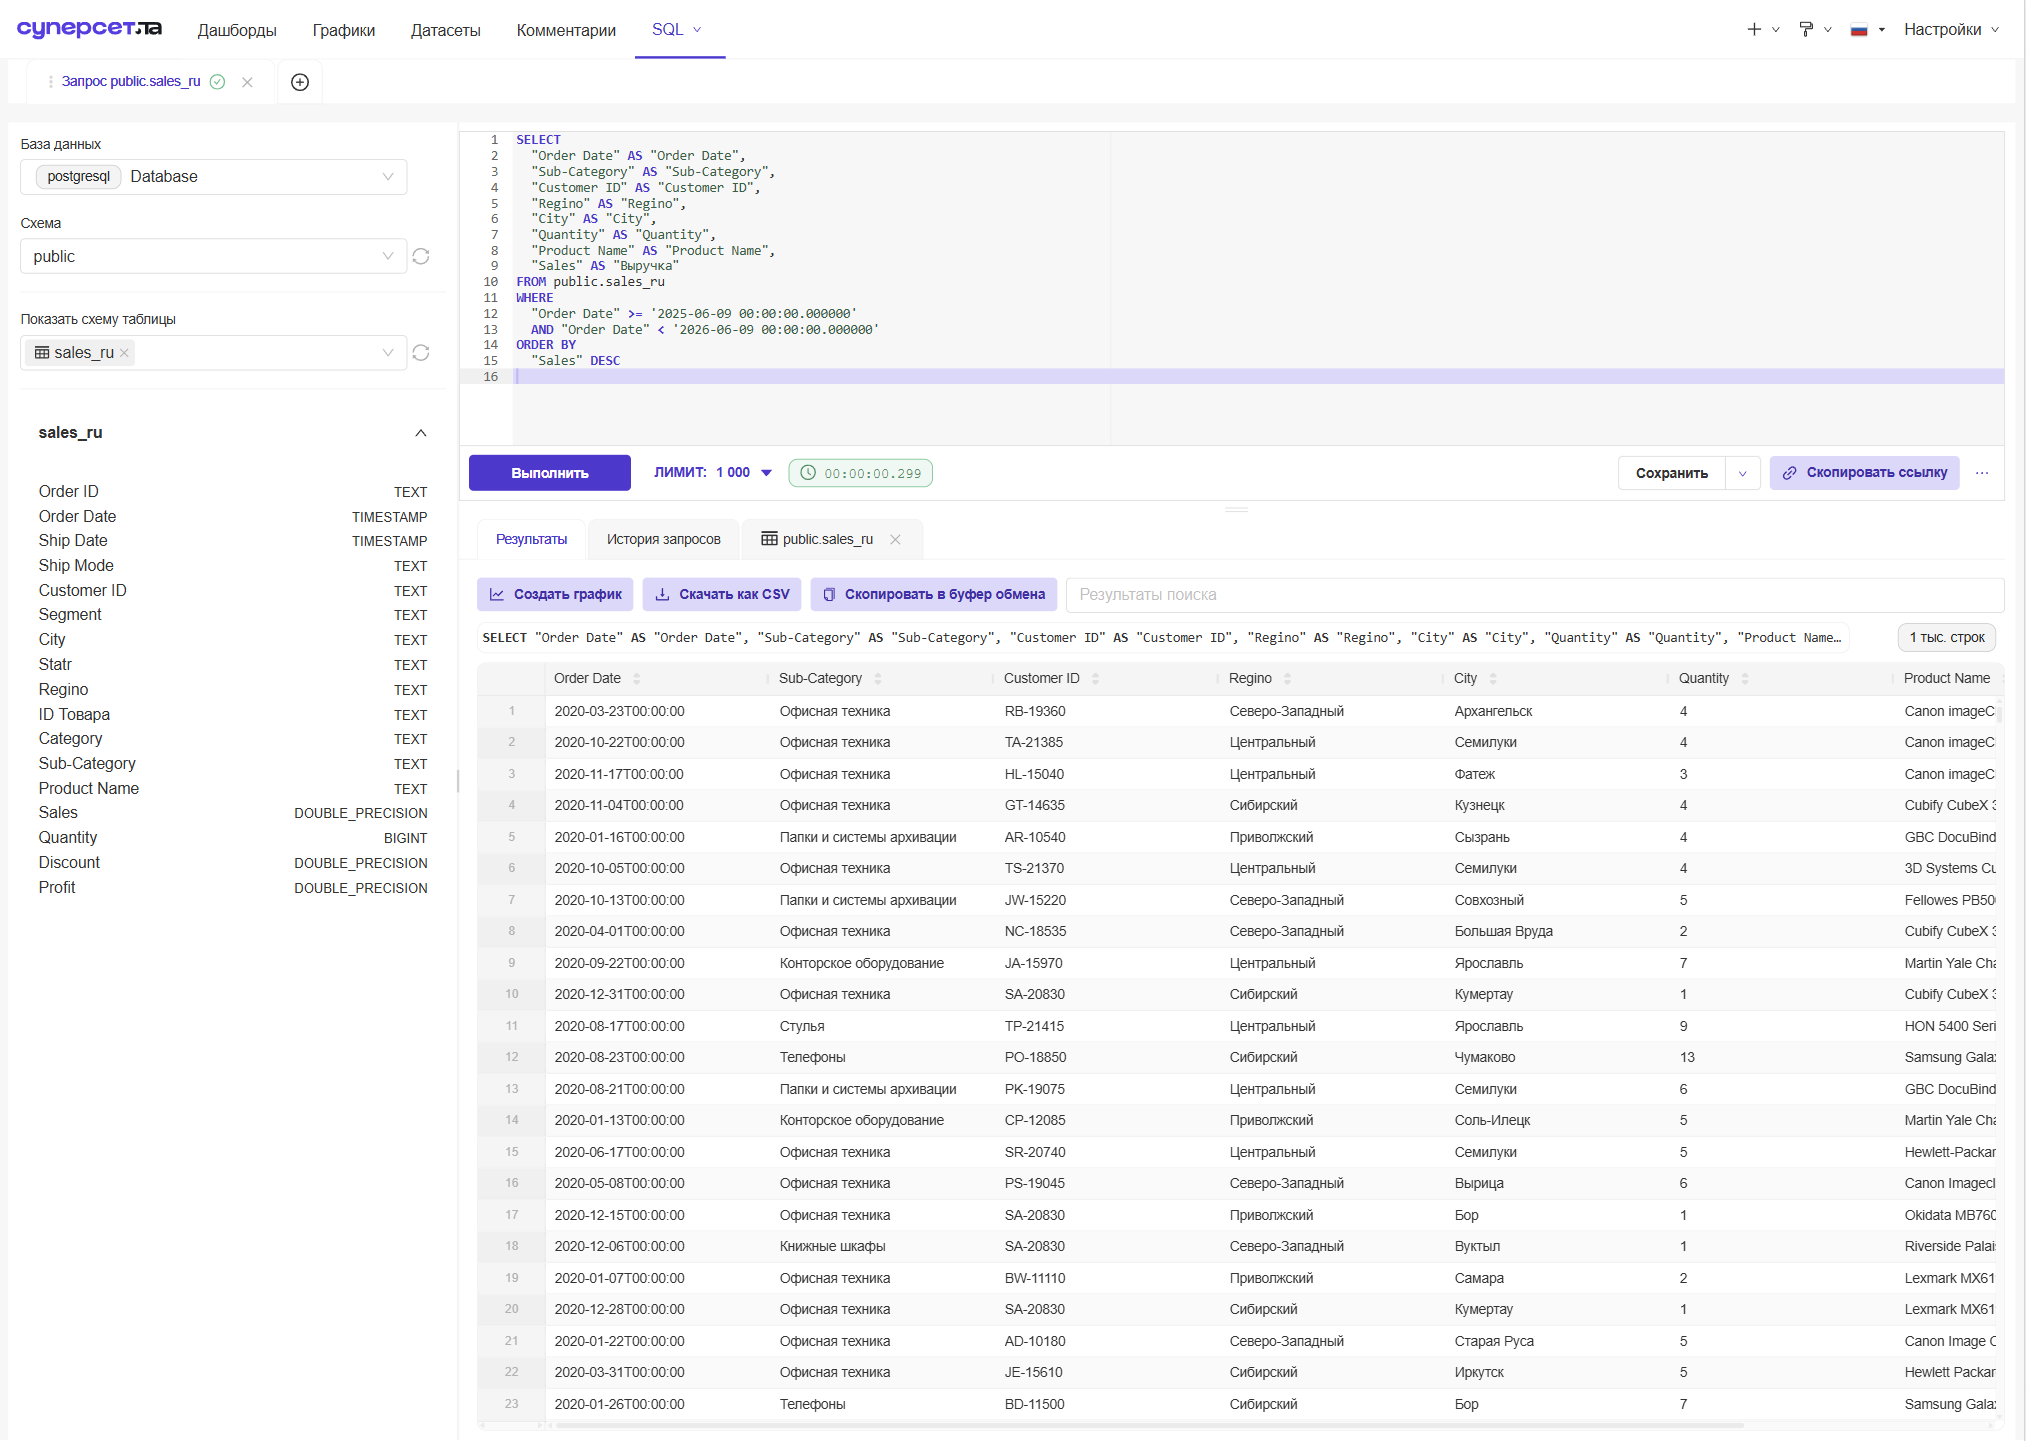Image resolution: width=2026 pixels, height=1441 pixels.
Task: Click the Superset logo
Action: (89, 28)
